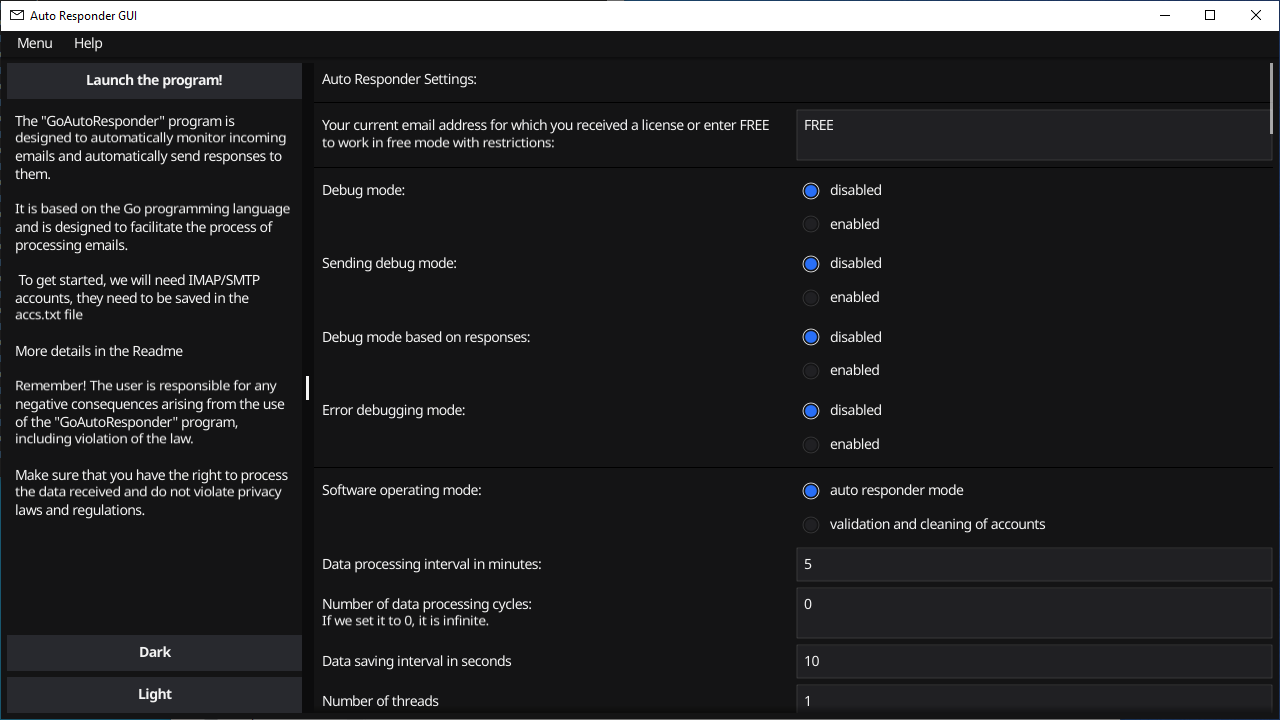
Task: Open the Help menu
Action: (x=88, y=43)
